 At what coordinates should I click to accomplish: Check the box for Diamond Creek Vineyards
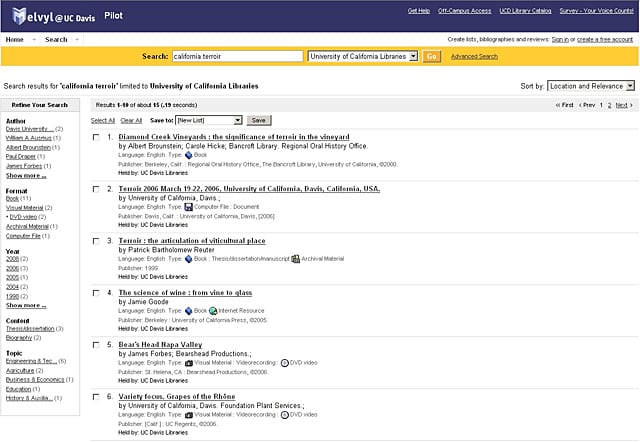[x=96, y=136]
